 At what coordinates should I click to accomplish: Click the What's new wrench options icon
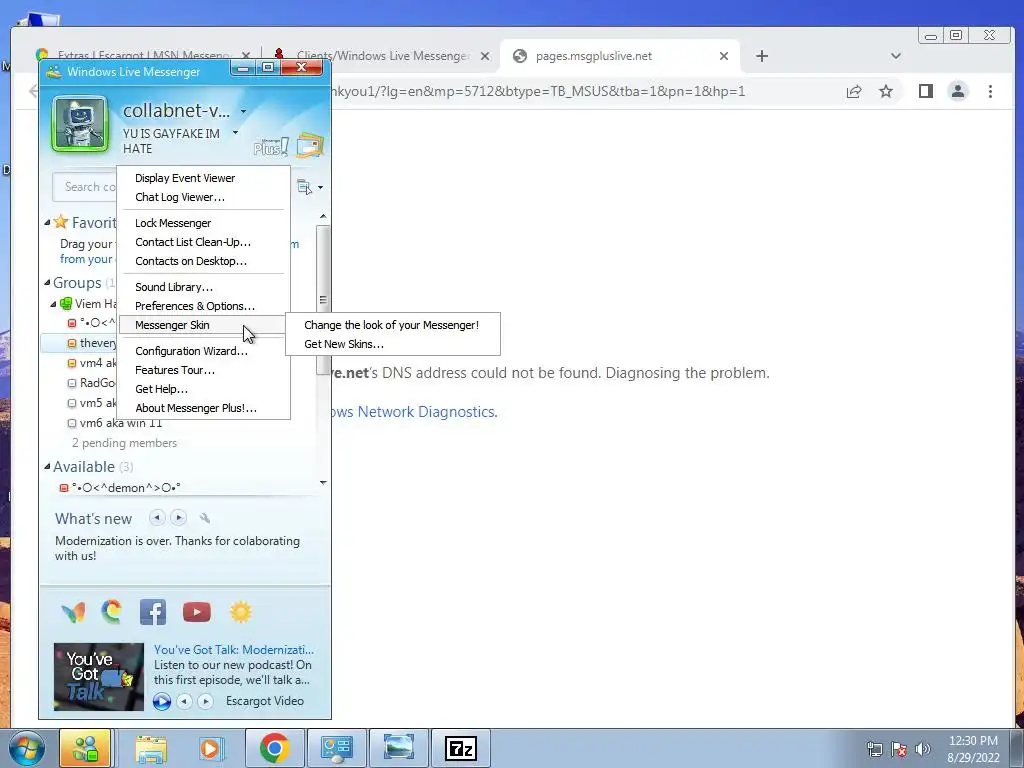click(204, 518)
